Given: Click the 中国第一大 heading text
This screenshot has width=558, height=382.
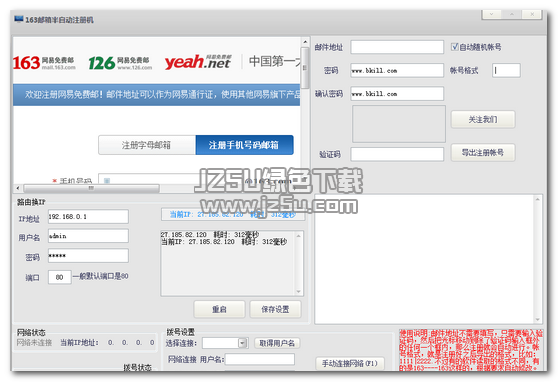Looking at the screenshot, I should click(x=275, y=61).
